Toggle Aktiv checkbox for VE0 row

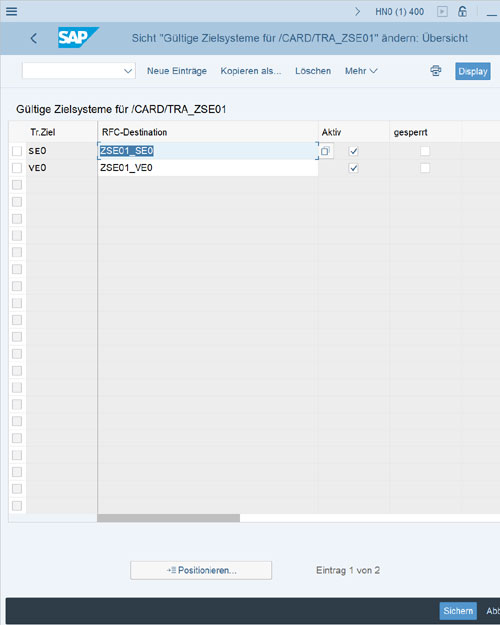pos(353,168)
